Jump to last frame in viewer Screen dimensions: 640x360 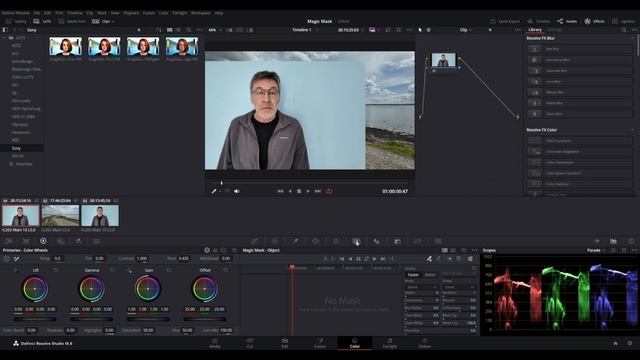coord(318,191)
